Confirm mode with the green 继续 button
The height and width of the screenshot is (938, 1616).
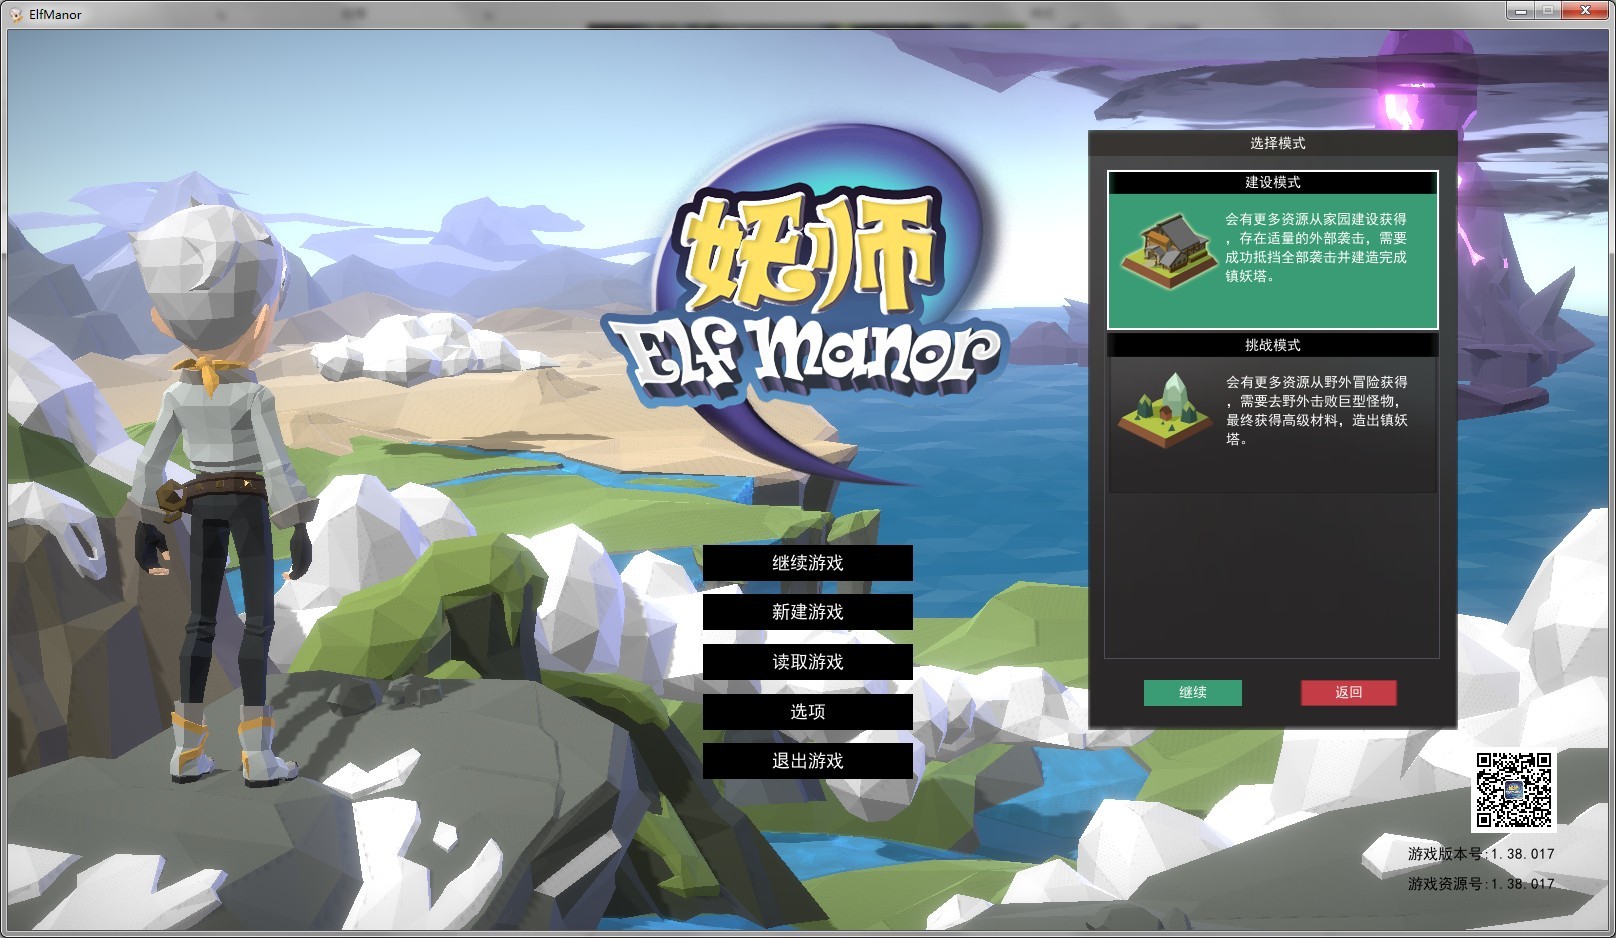(1192, 692)
